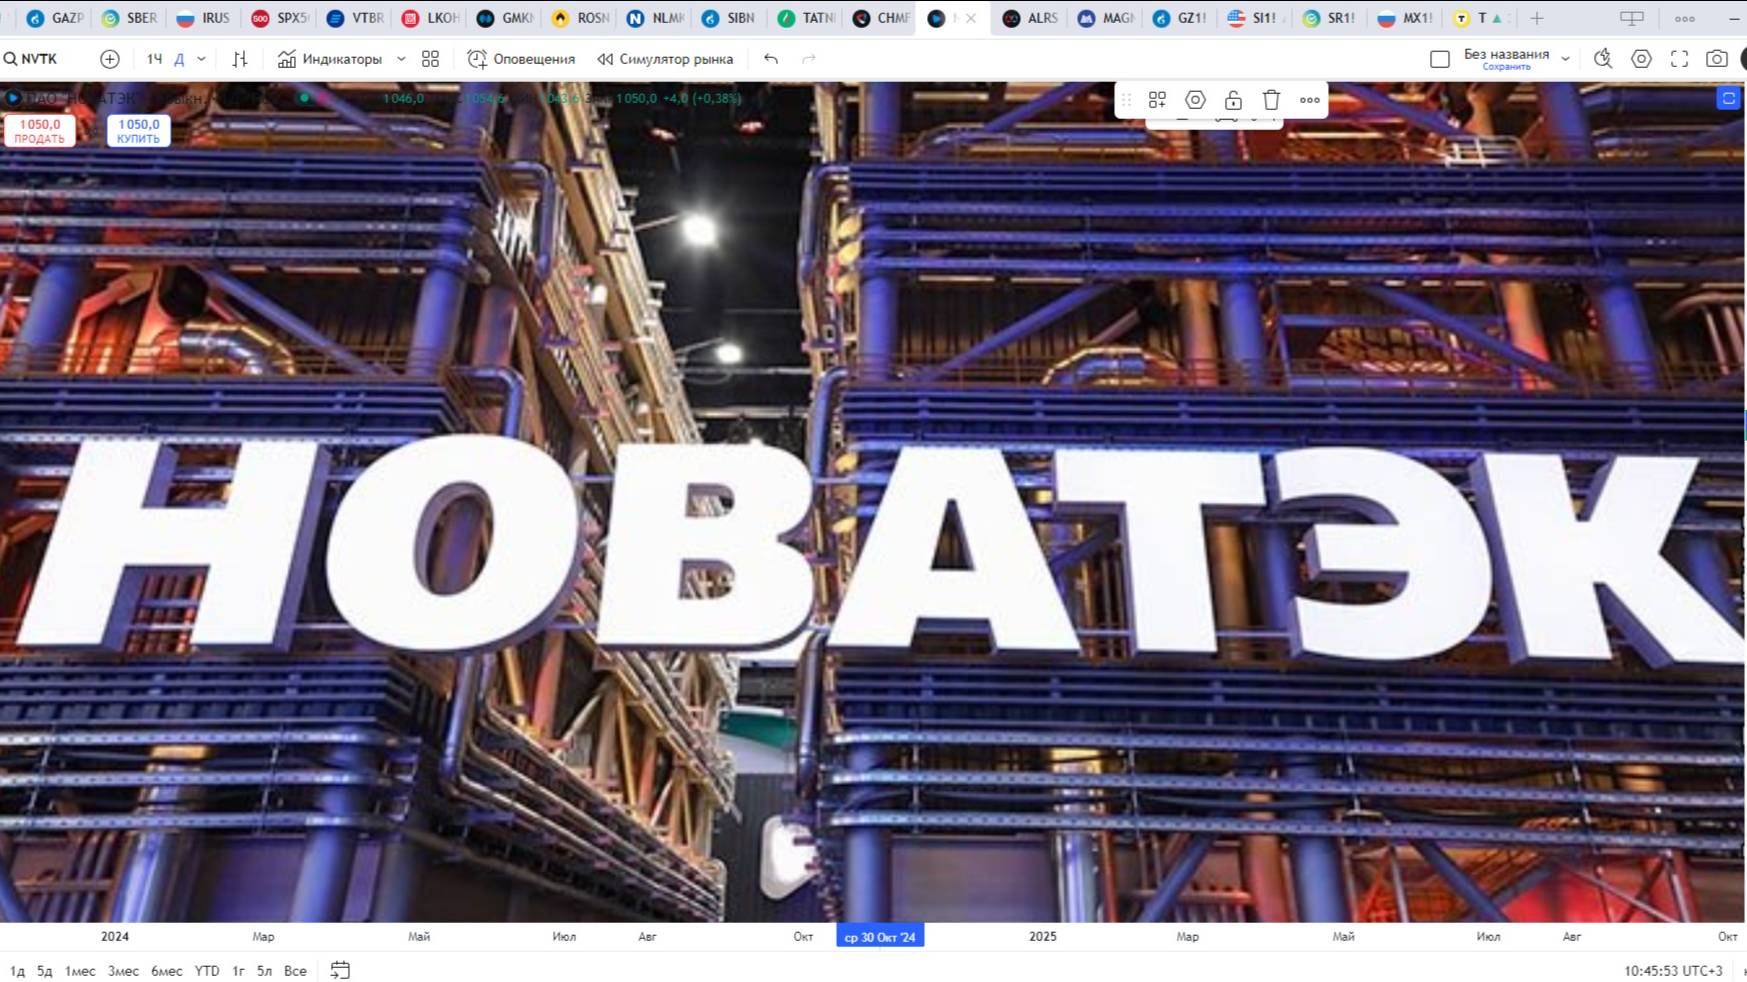
Task: Expand the layout name dropdown arrow
Action: click(1565, 59)
